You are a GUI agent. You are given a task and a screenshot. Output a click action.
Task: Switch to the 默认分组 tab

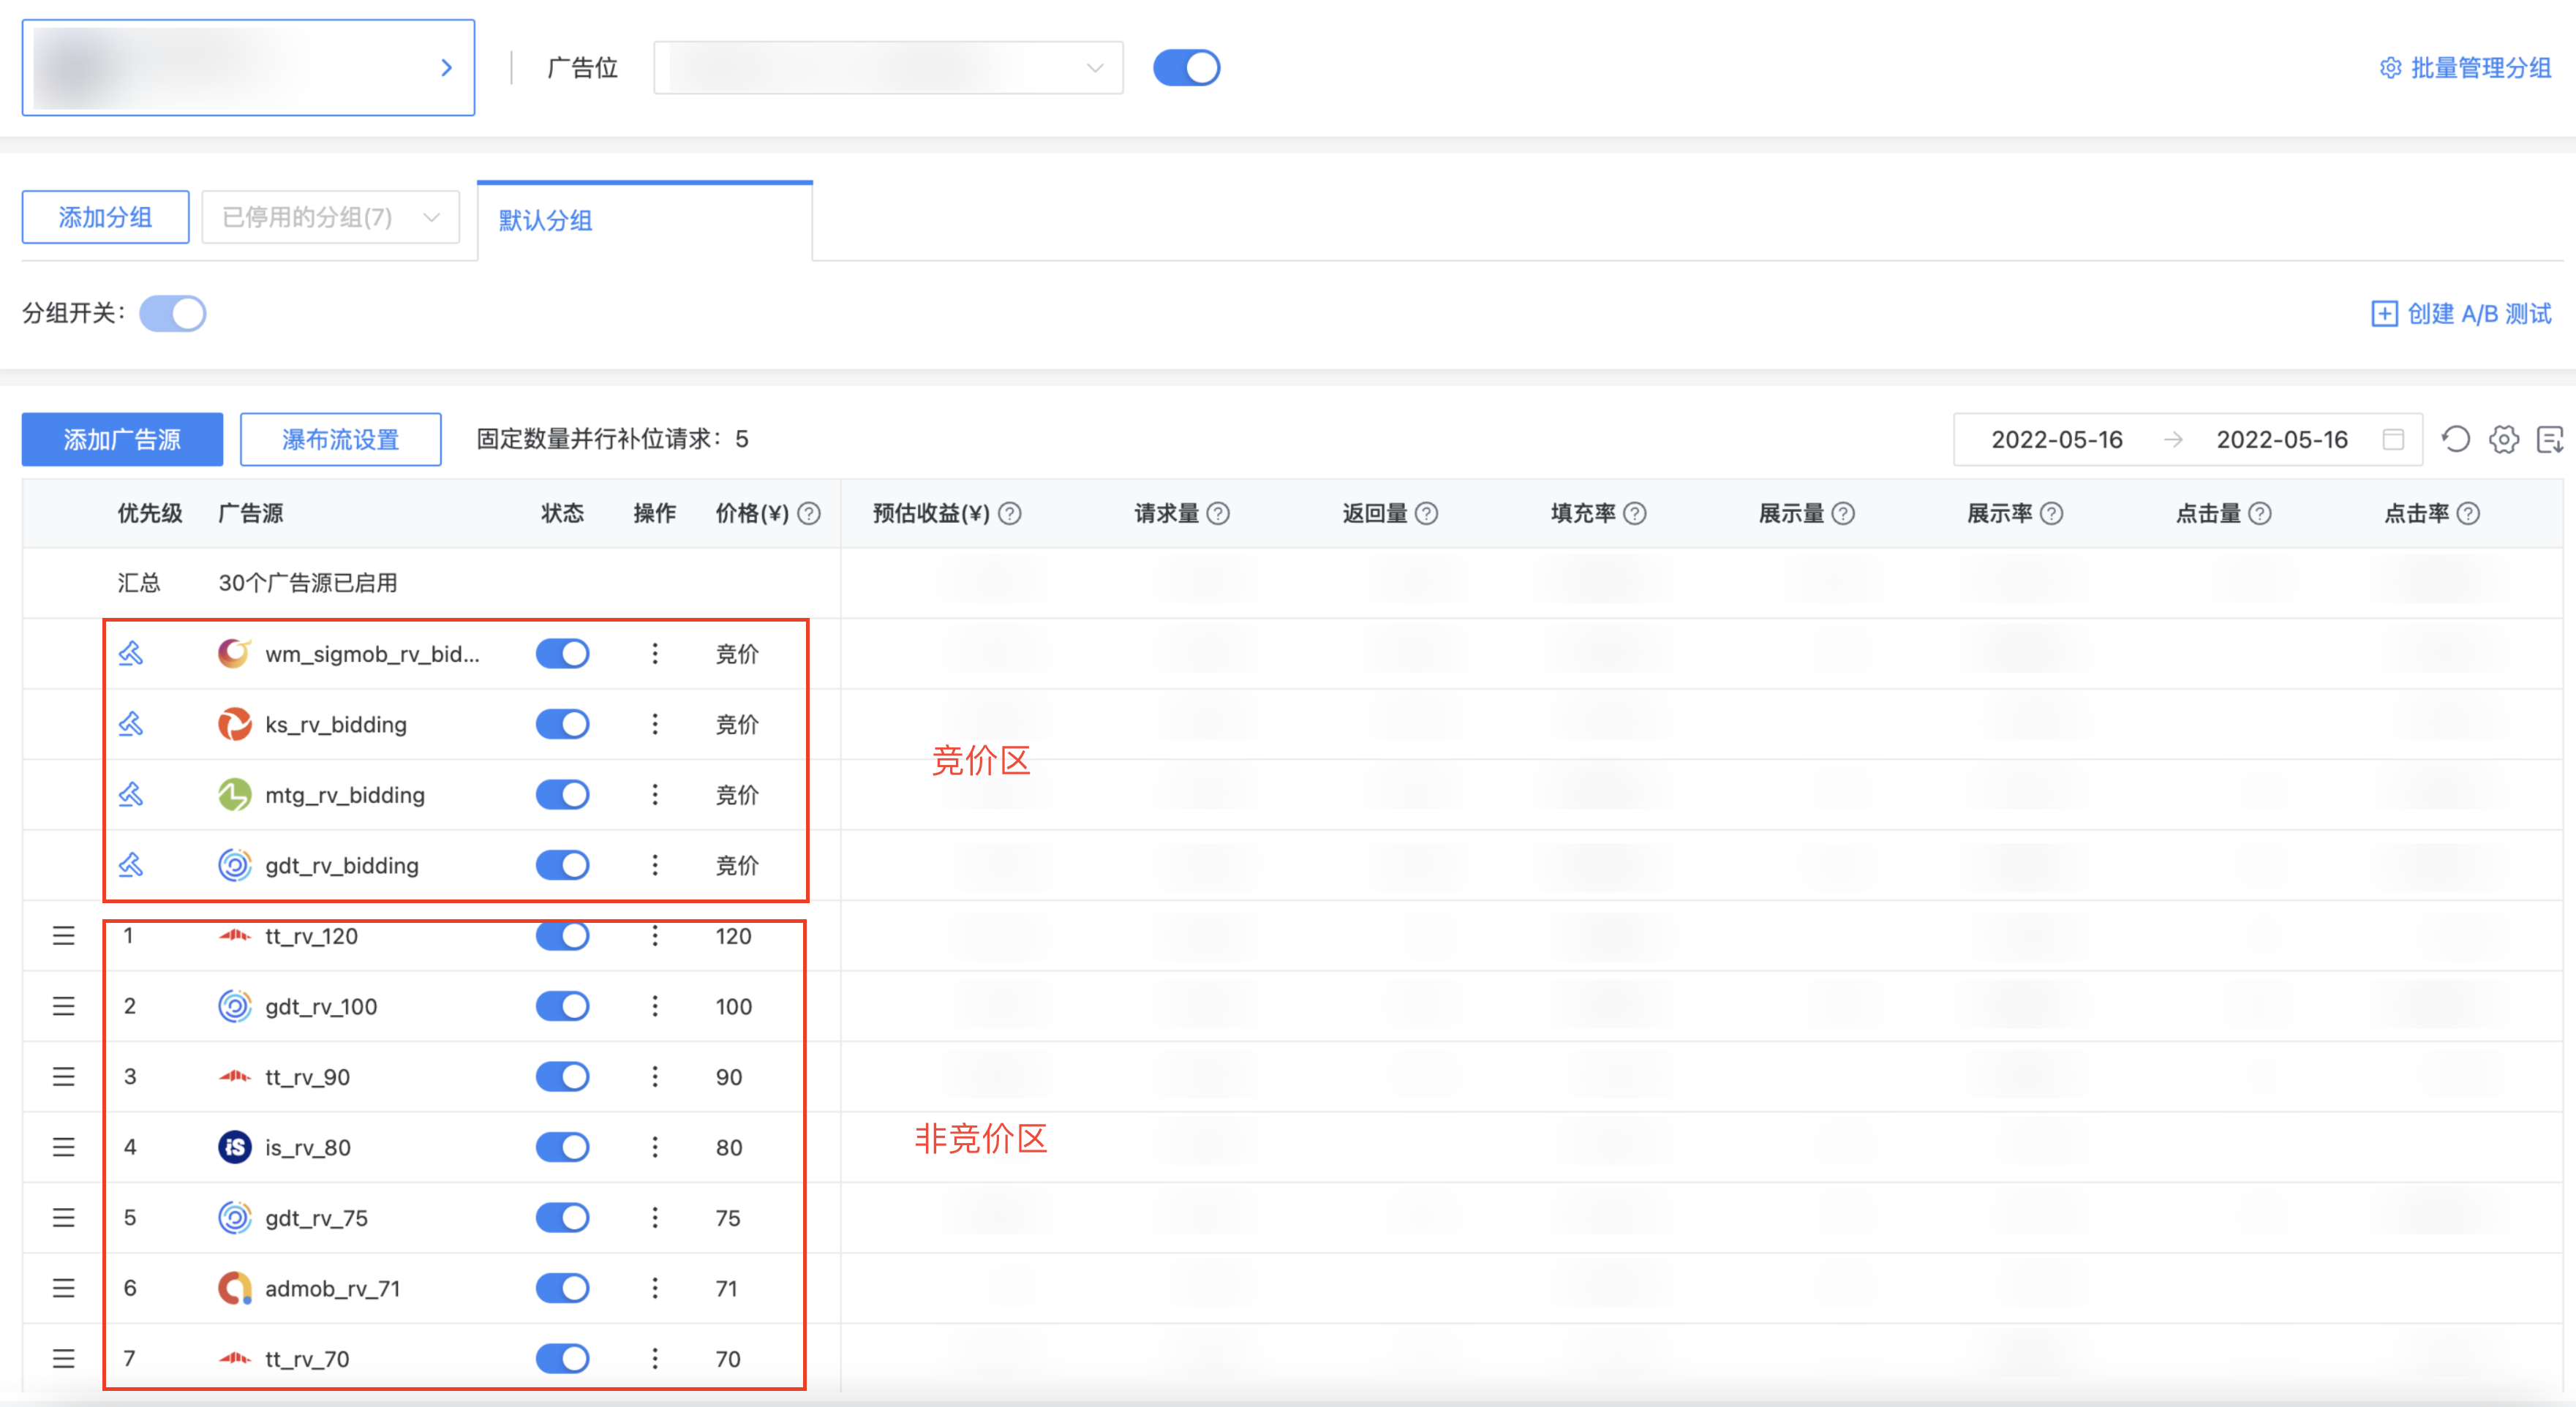[x=544, y=221]
